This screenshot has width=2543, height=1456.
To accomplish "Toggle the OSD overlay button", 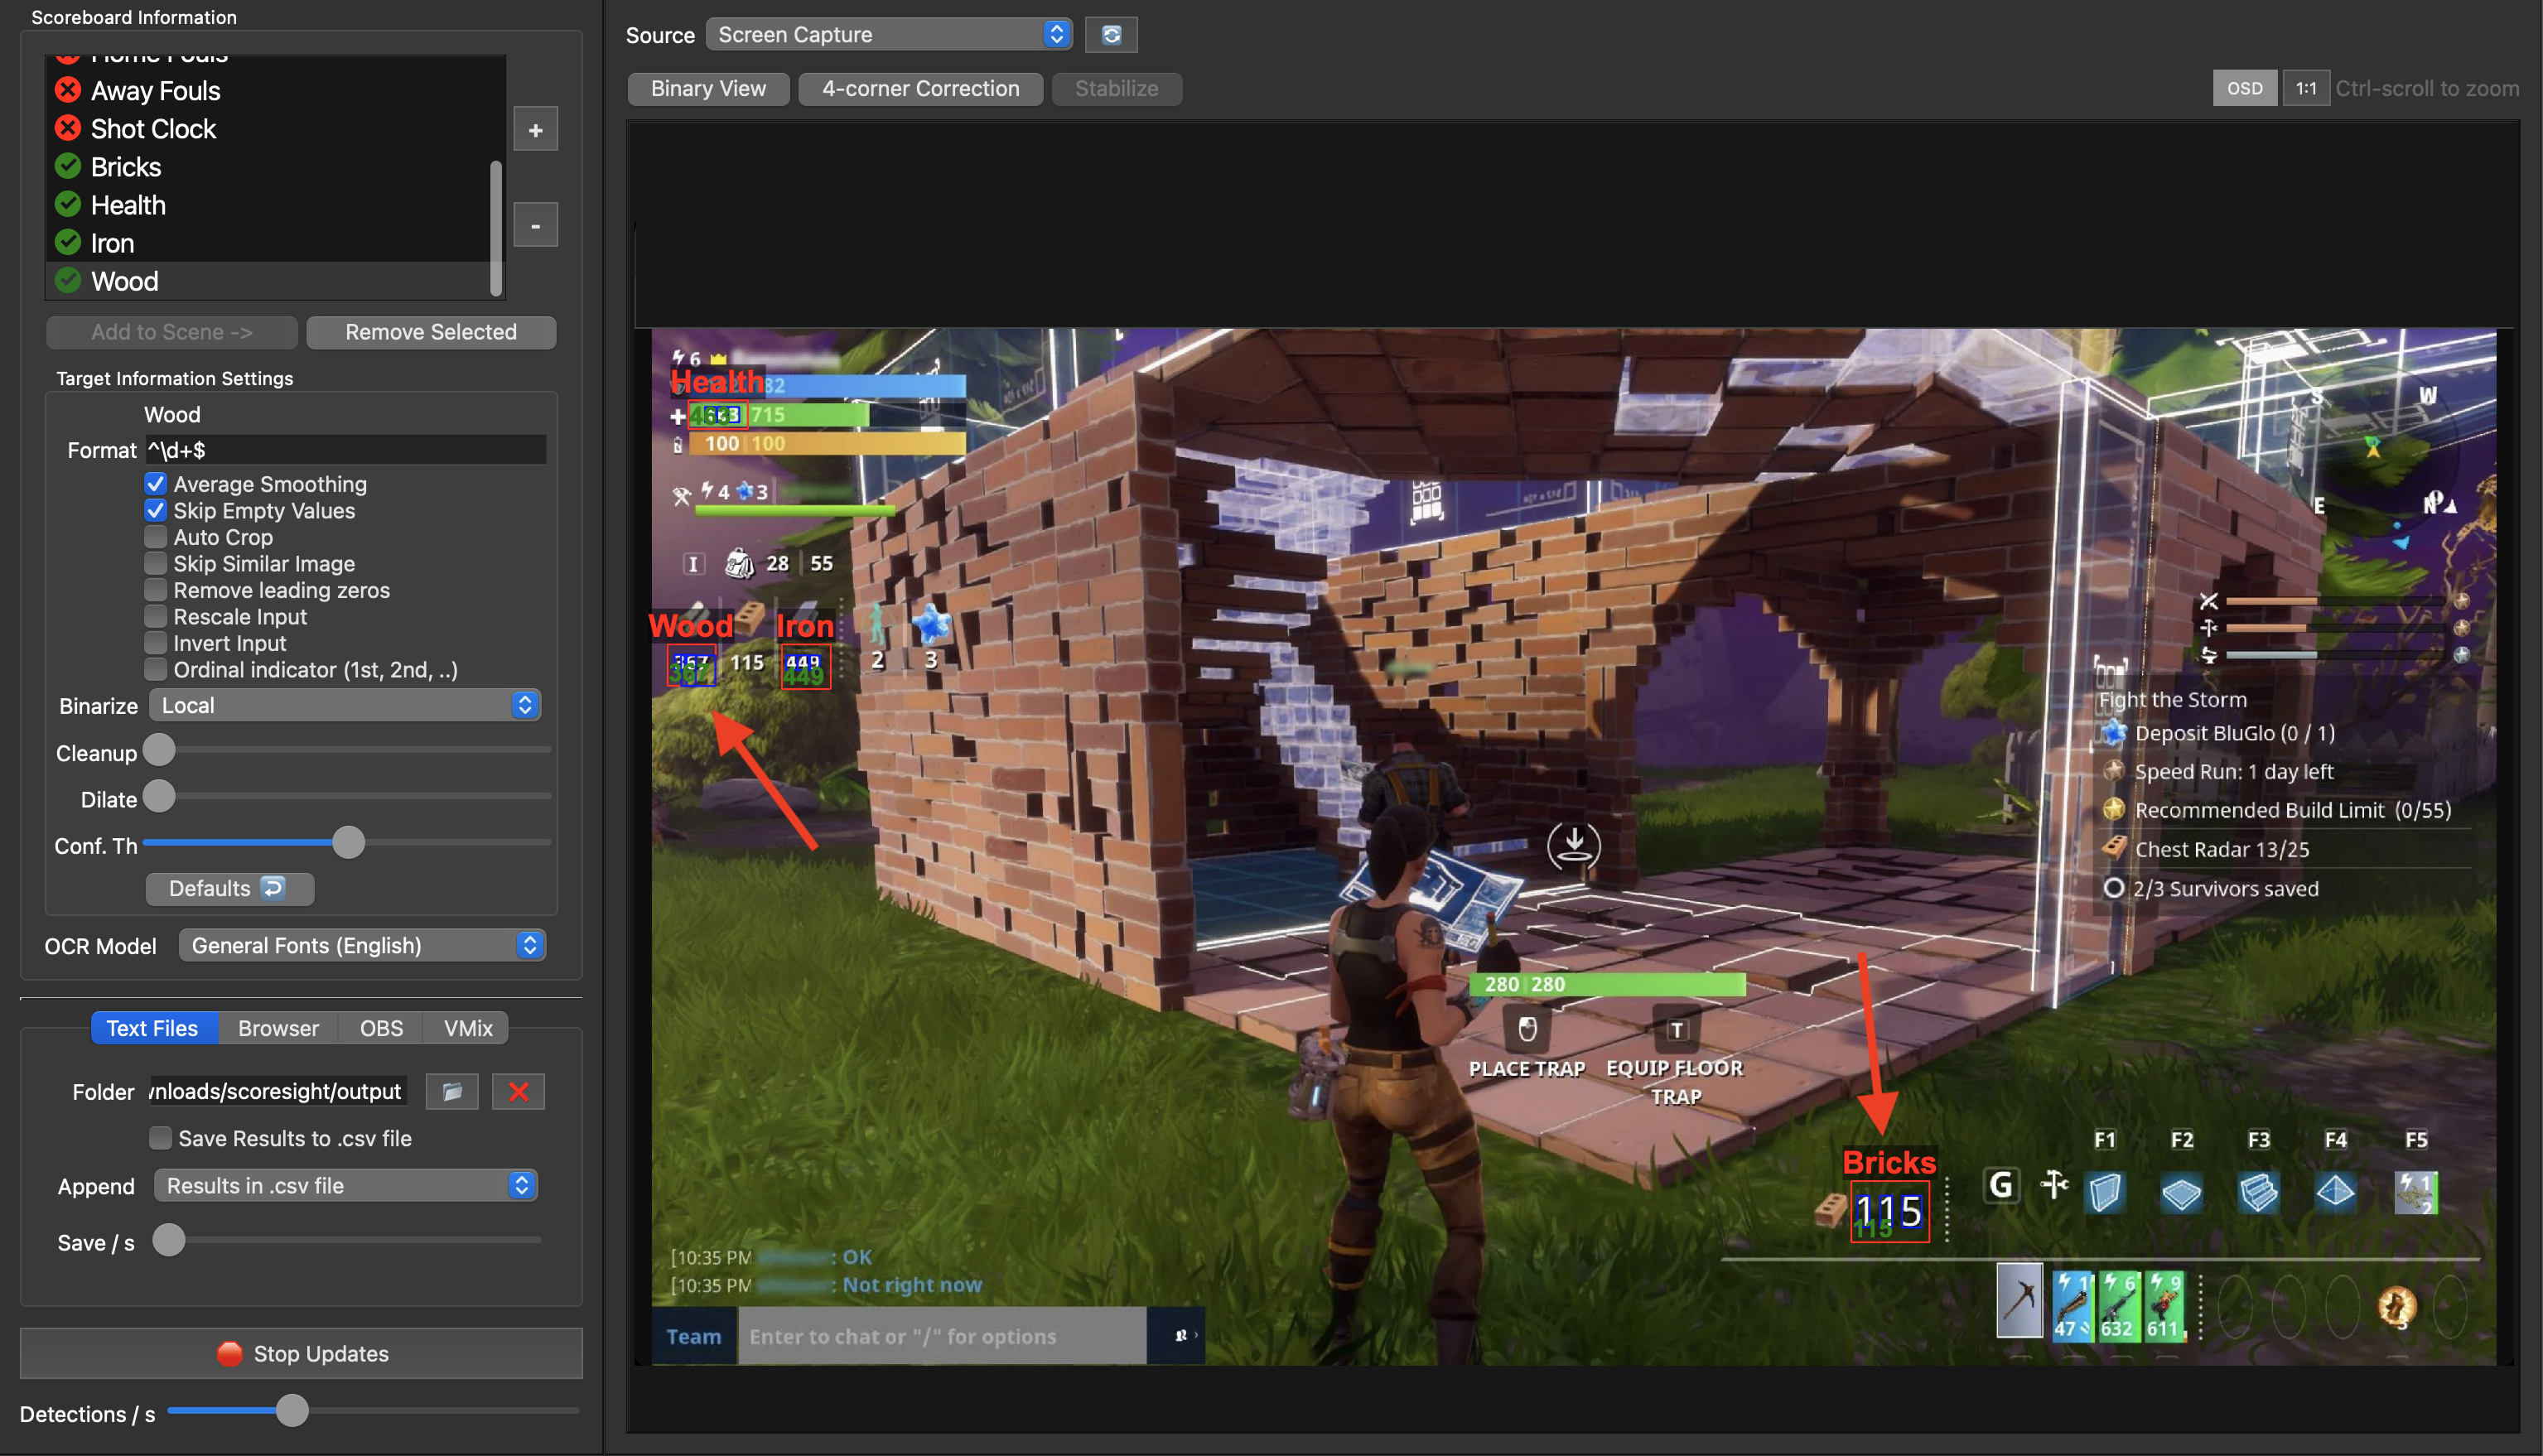I will point(2244,88).
